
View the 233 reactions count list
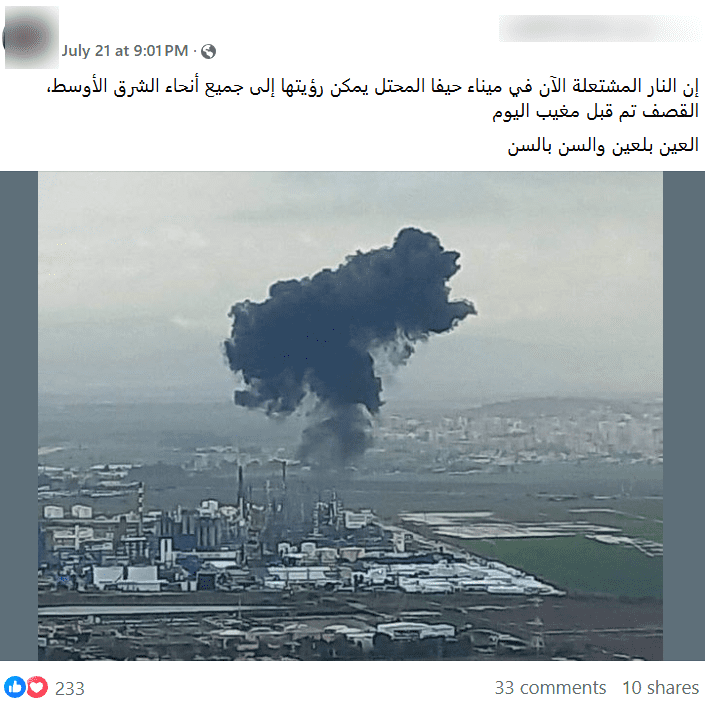[70, 688]
